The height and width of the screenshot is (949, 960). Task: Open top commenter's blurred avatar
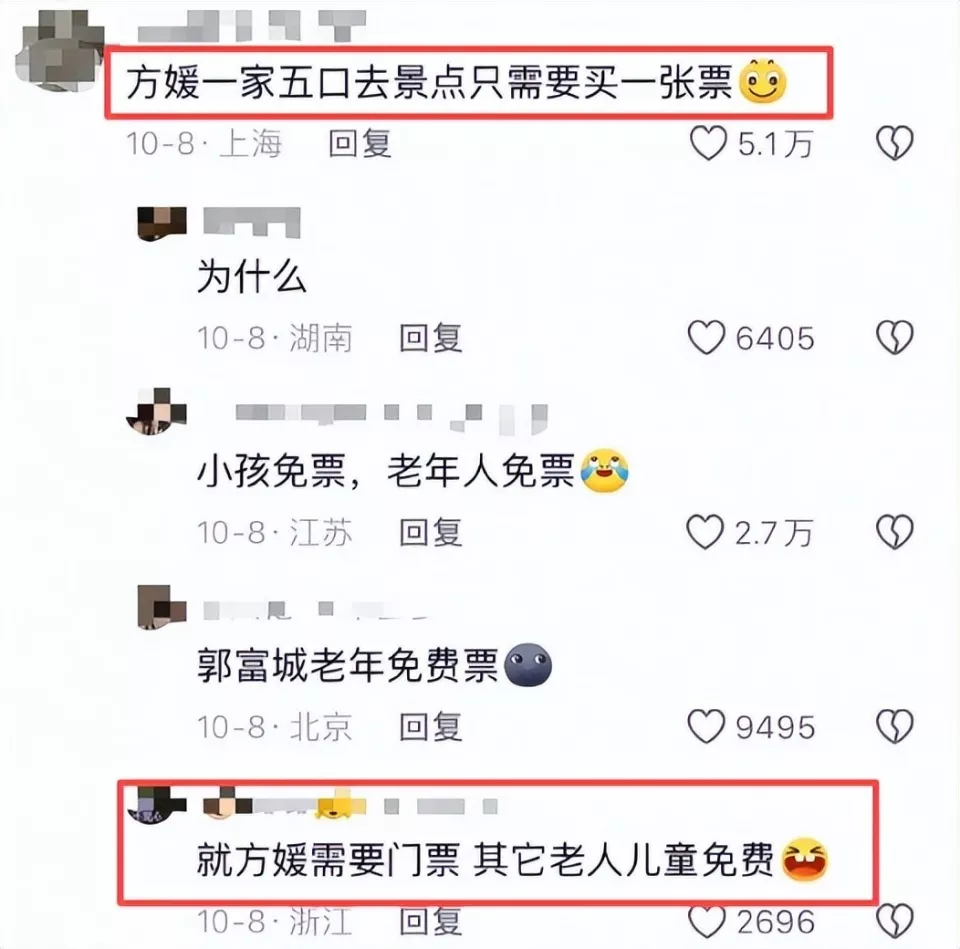coord(60,50)
